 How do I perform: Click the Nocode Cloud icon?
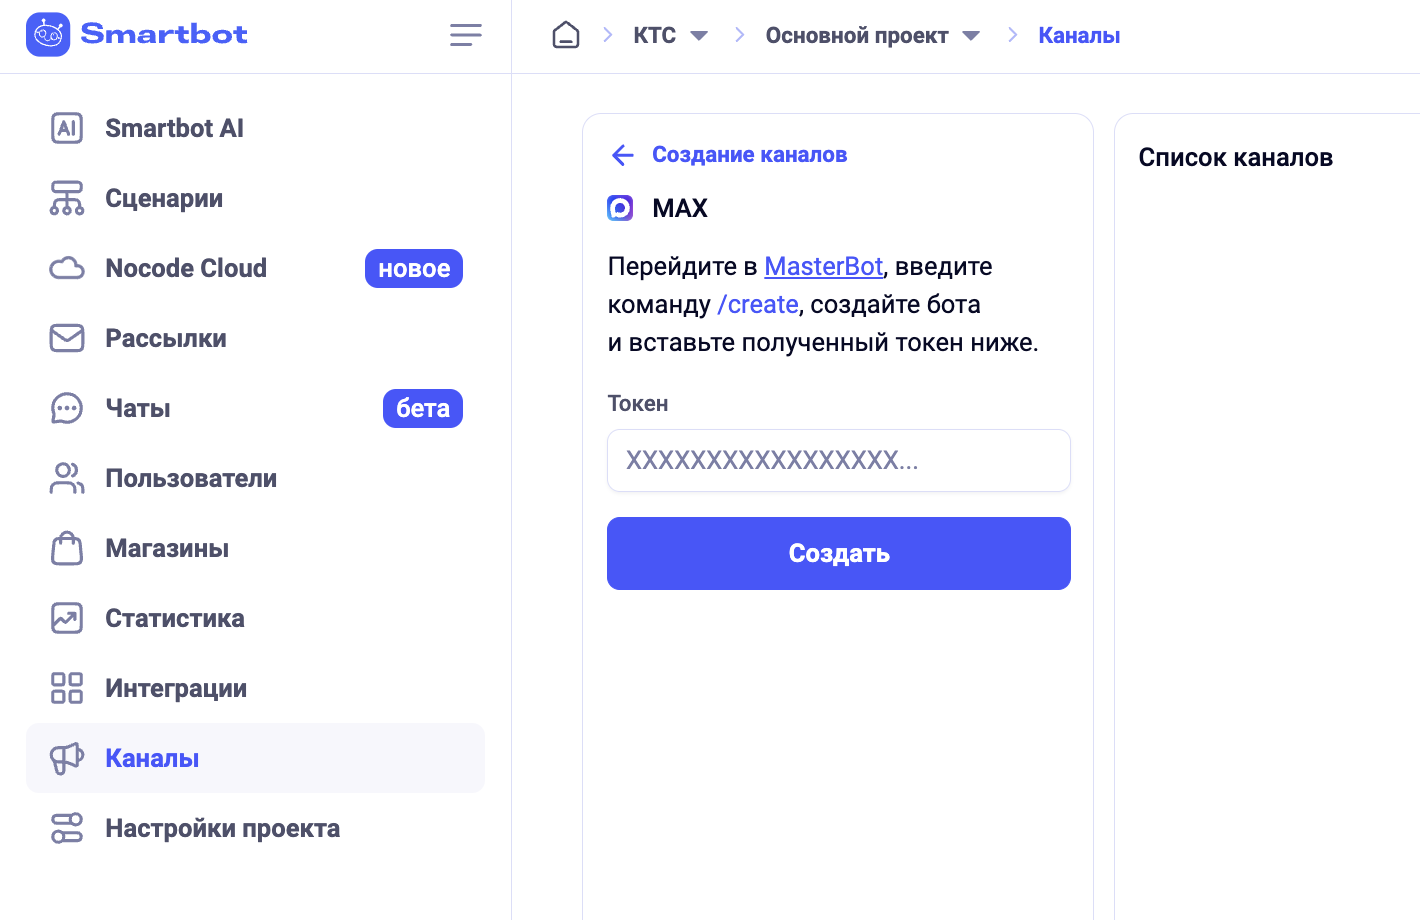tap(67, 268)
